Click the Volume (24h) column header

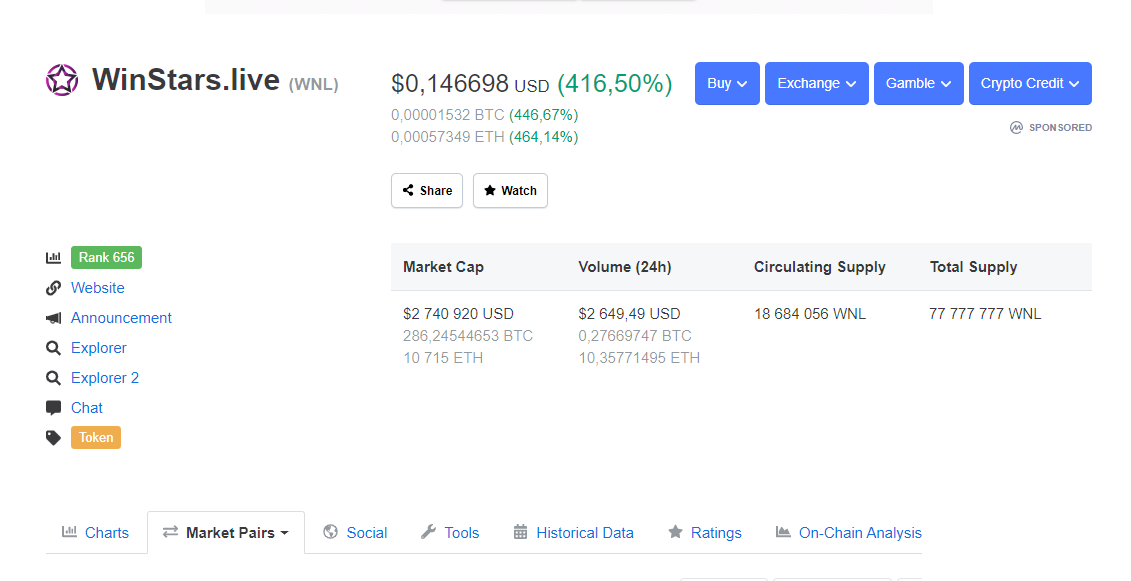[x=625, y=267]
